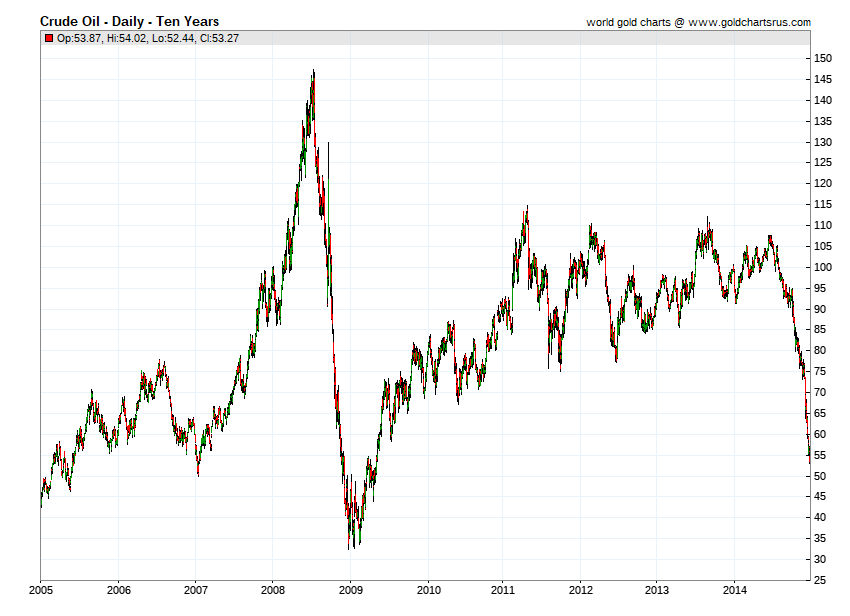Click the 2007 x-axis label
Viewport: 850px width, 616px height.
195,590
